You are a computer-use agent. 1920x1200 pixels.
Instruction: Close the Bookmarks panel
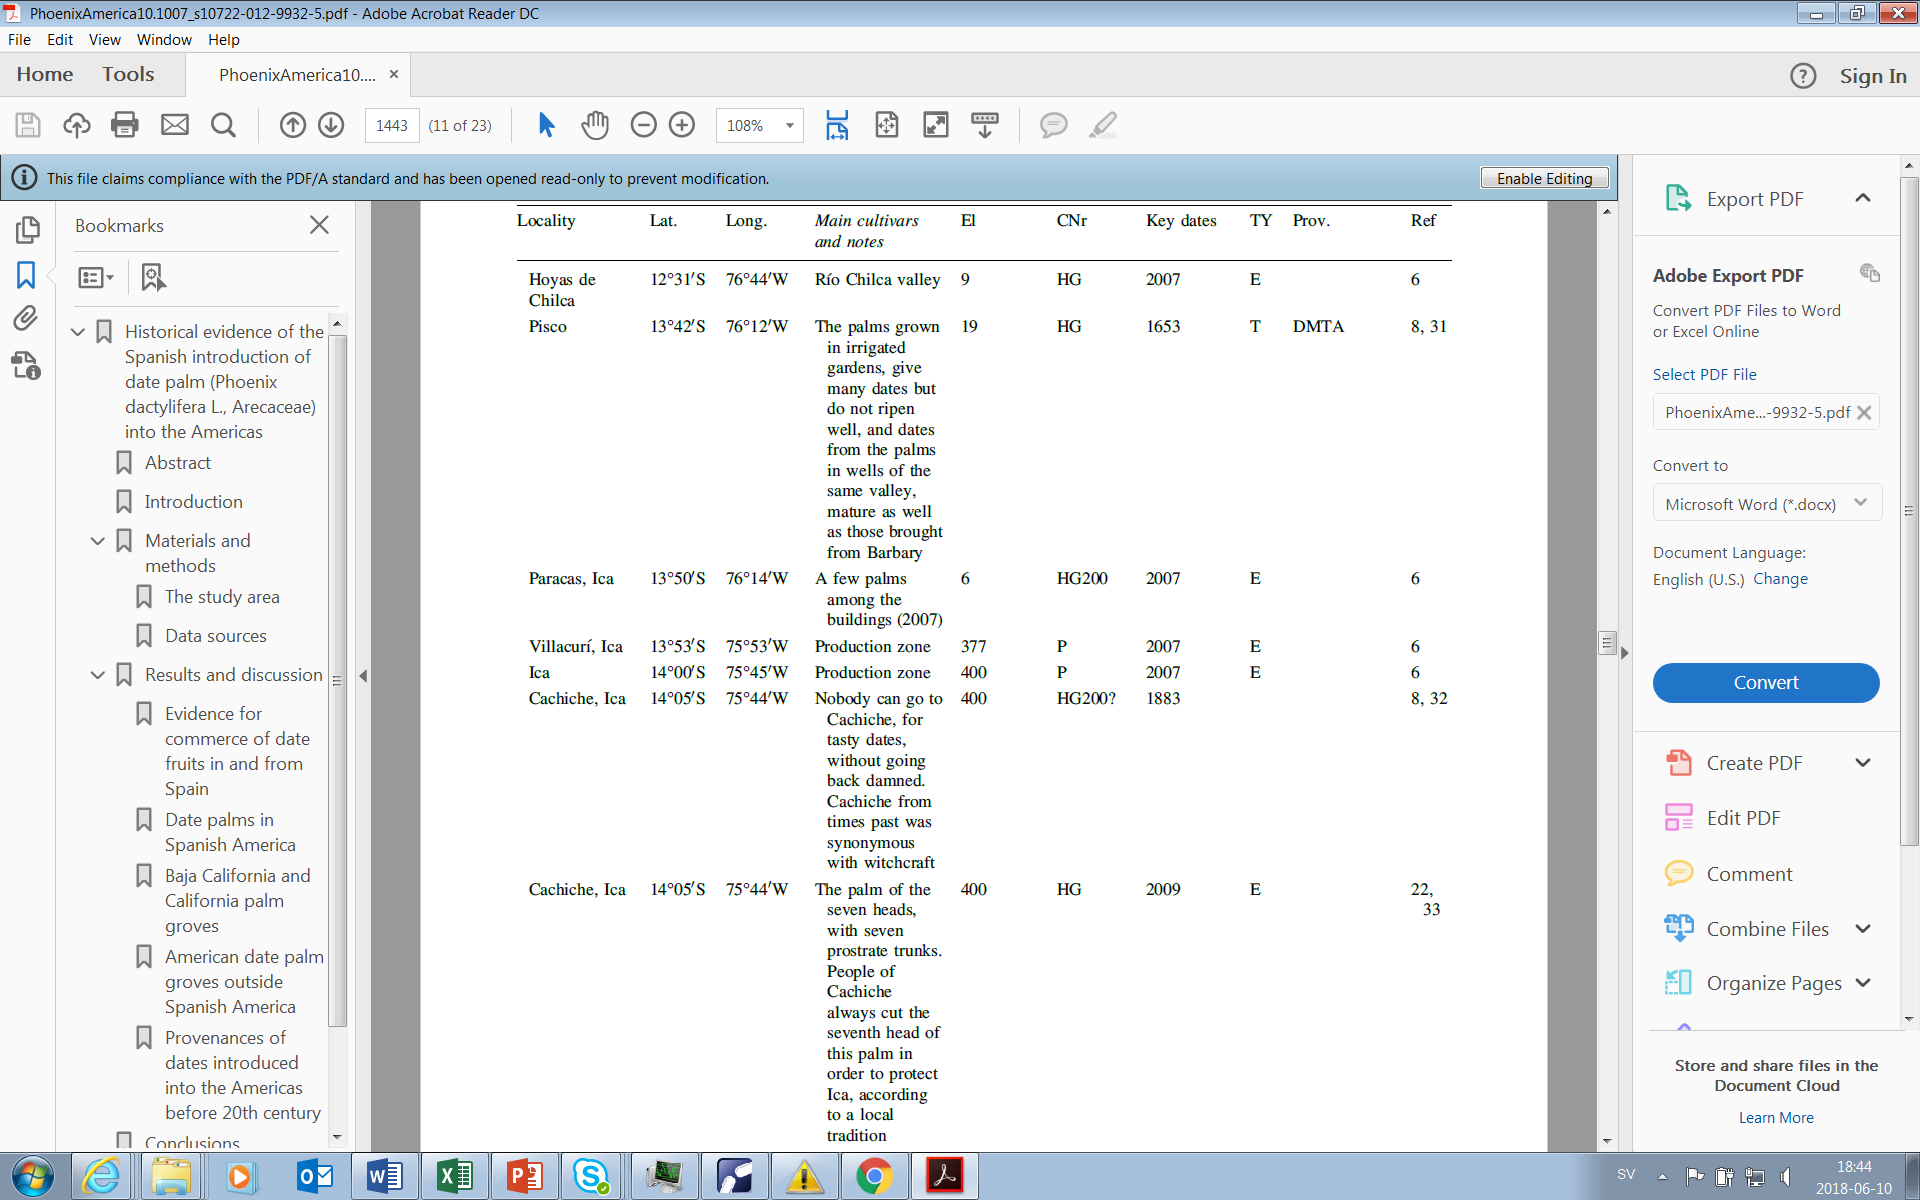(x=319, y=225)
